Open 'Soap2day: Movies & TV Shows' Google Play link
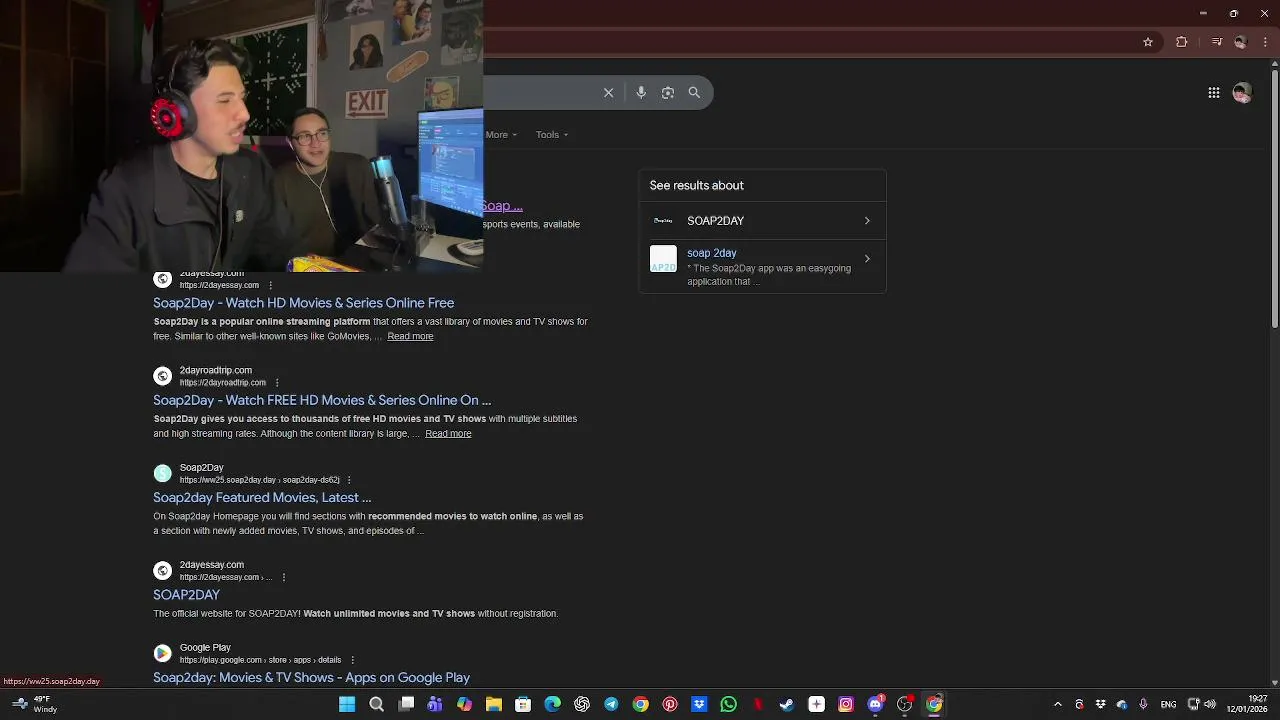This screenshot has width=1280, height=720. pyautogui.click(x=311, y=678)
